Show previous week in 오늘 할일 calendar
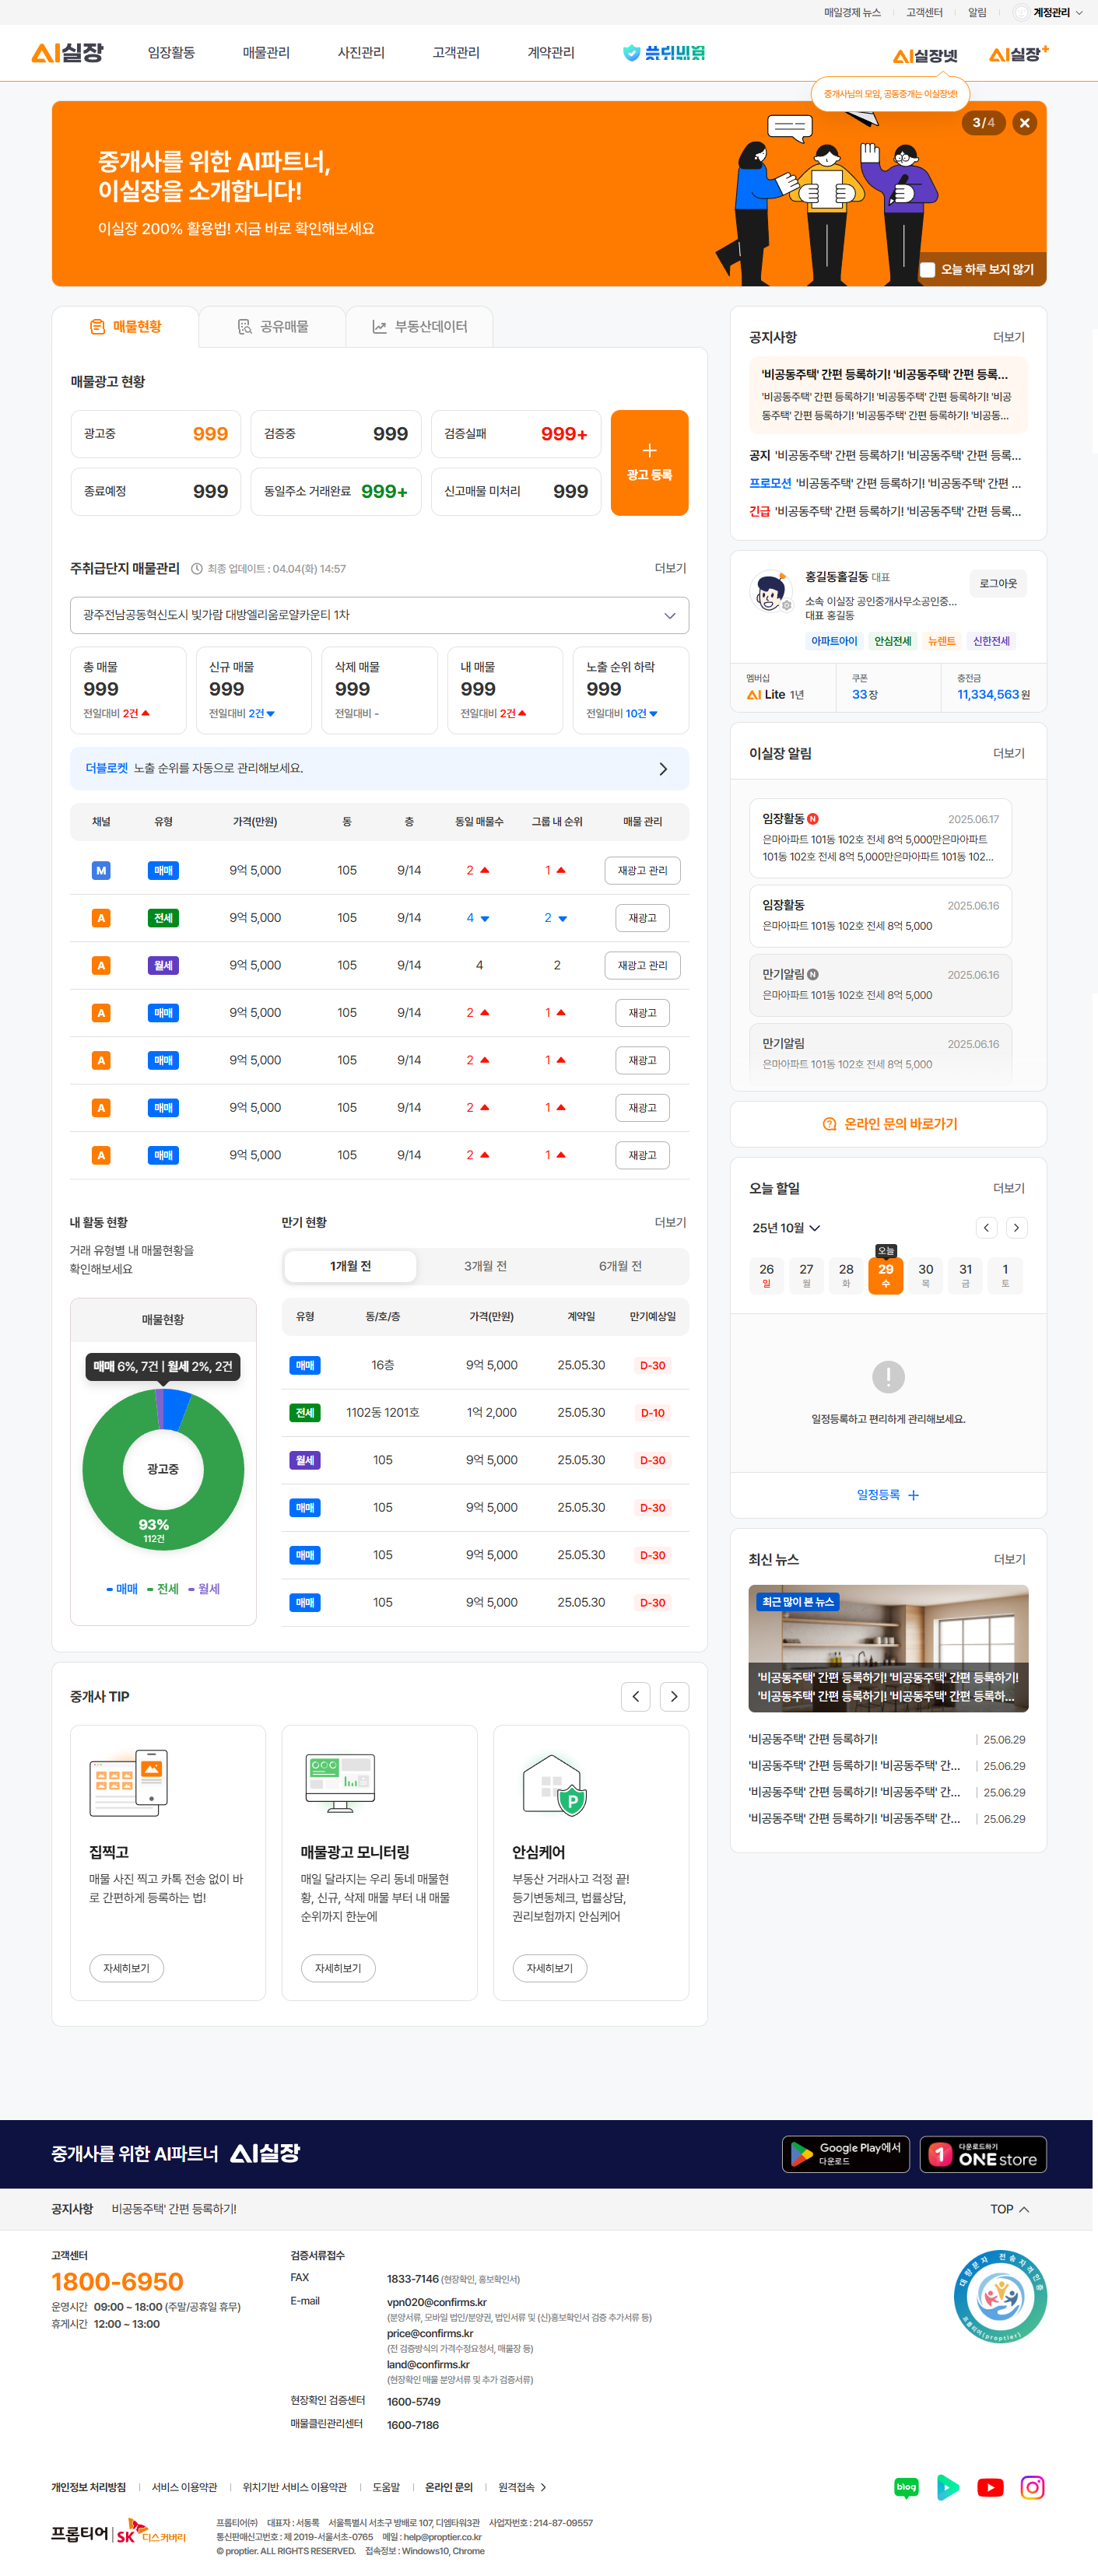This screenshot has width=1098, height=2576. [x=986, y=1227]
